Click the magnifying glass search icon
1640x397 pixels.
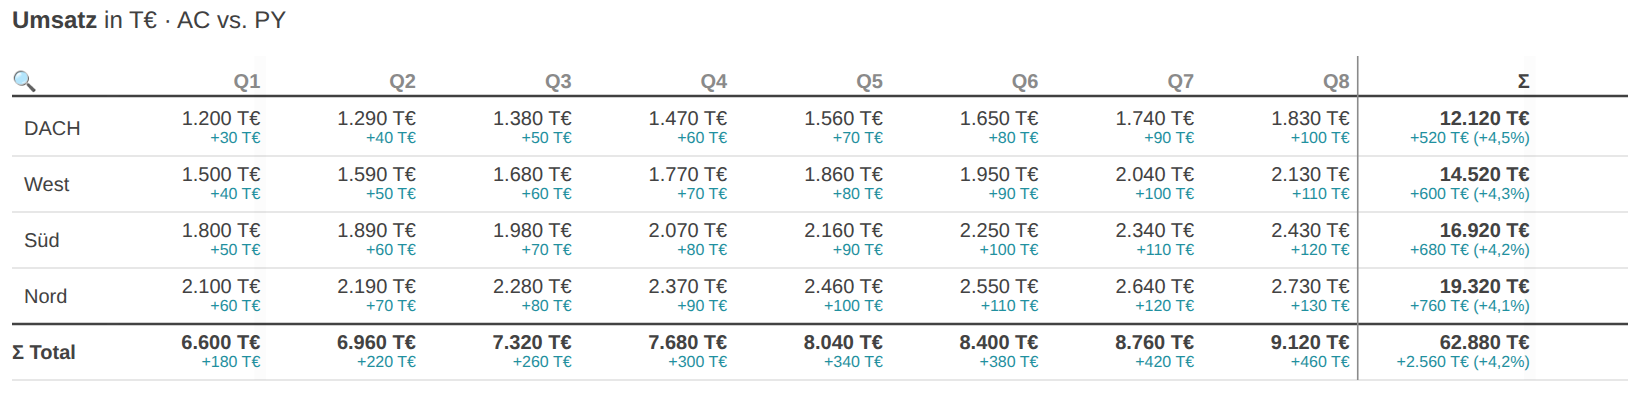[24, 81]
